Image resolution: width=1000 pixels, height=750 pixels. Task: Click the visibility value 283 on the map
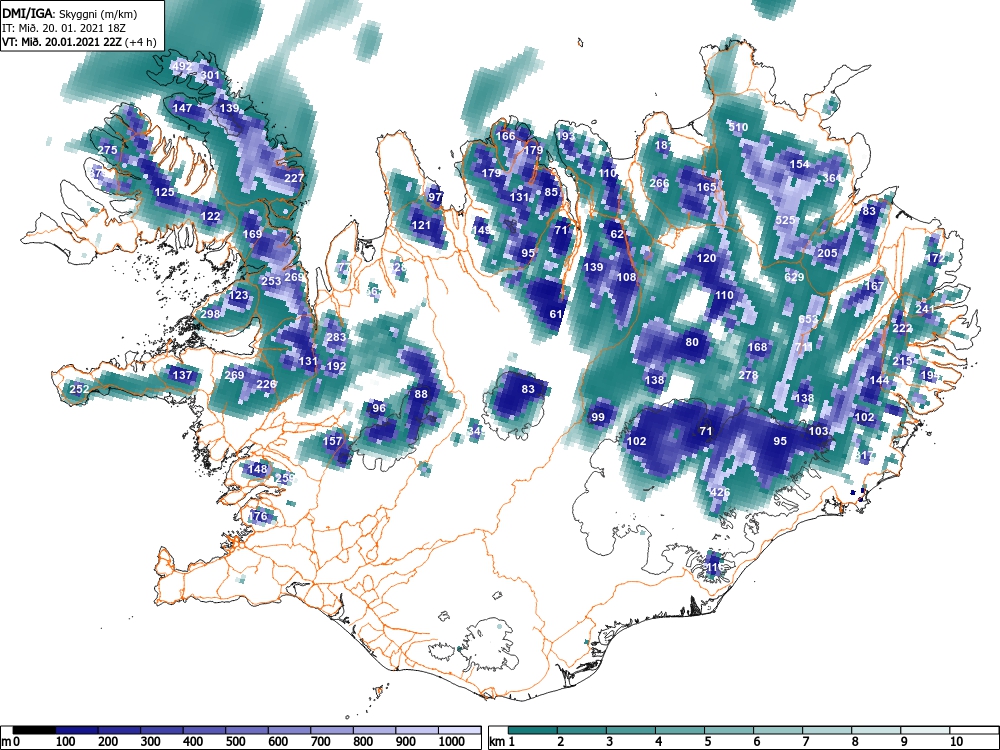coord(336,337)
